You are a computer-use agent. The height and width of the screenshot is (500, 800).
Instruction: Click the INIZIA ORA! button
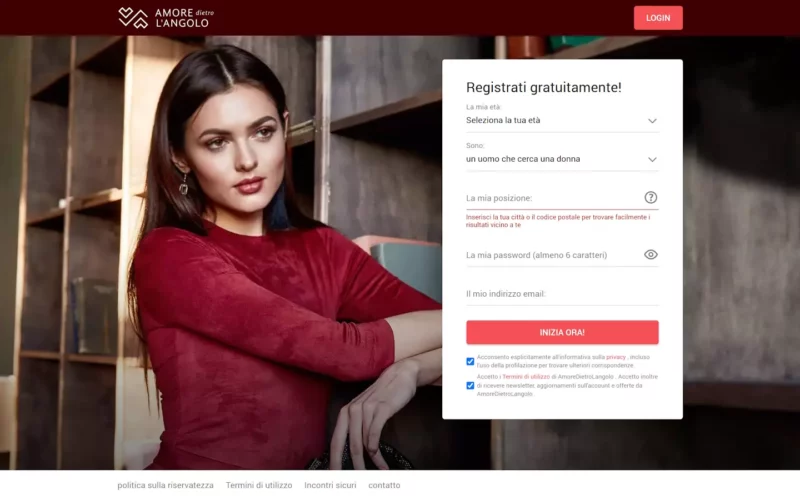(562, 332)
